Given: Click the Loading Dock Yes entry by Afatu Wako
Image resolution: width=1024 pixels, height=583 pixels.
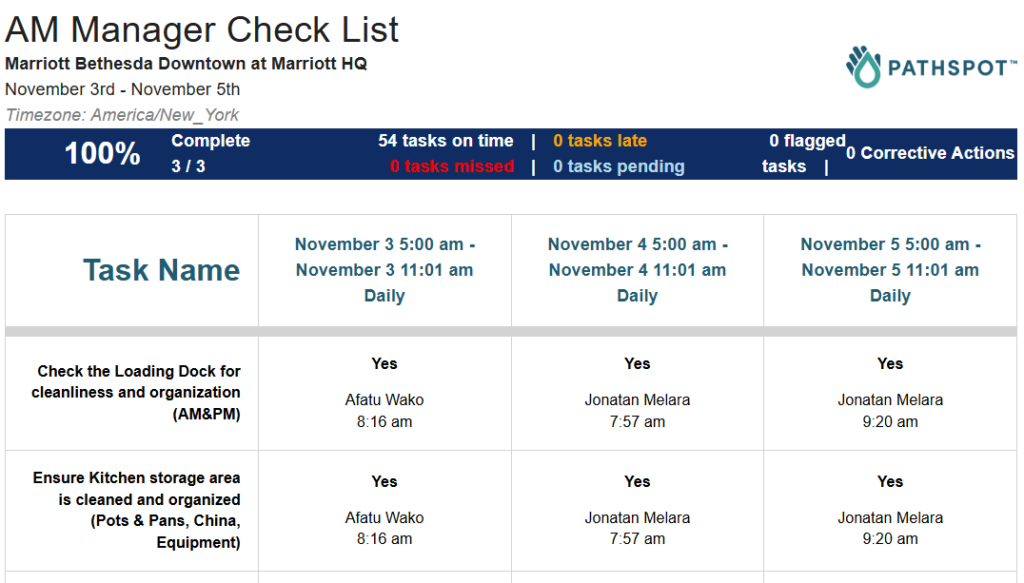Looking at the screenshot, I should [385, 364].
